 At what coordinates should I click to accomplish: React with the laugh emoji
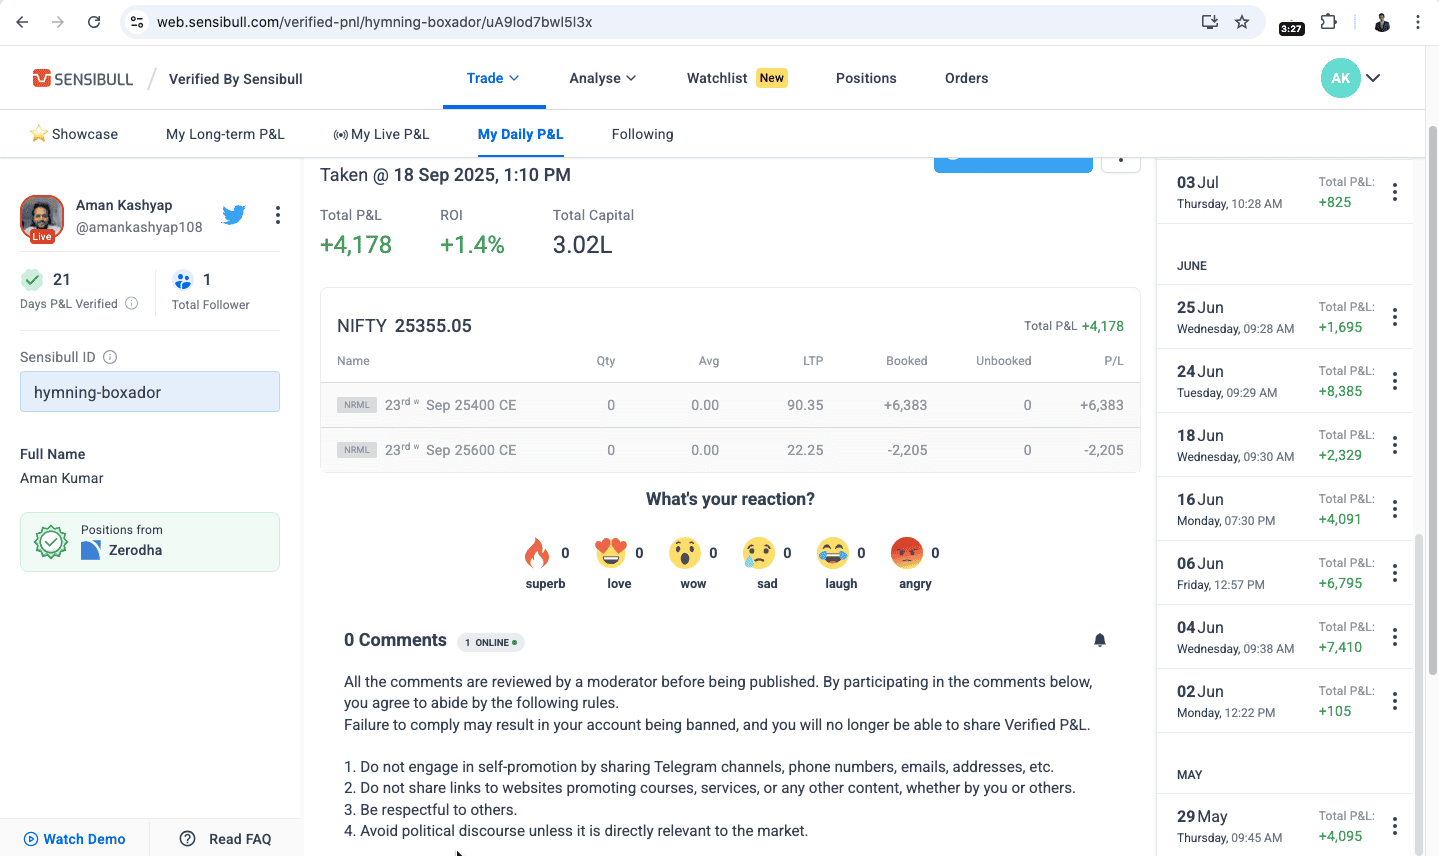pyautogui.click(x=832, y=553)
